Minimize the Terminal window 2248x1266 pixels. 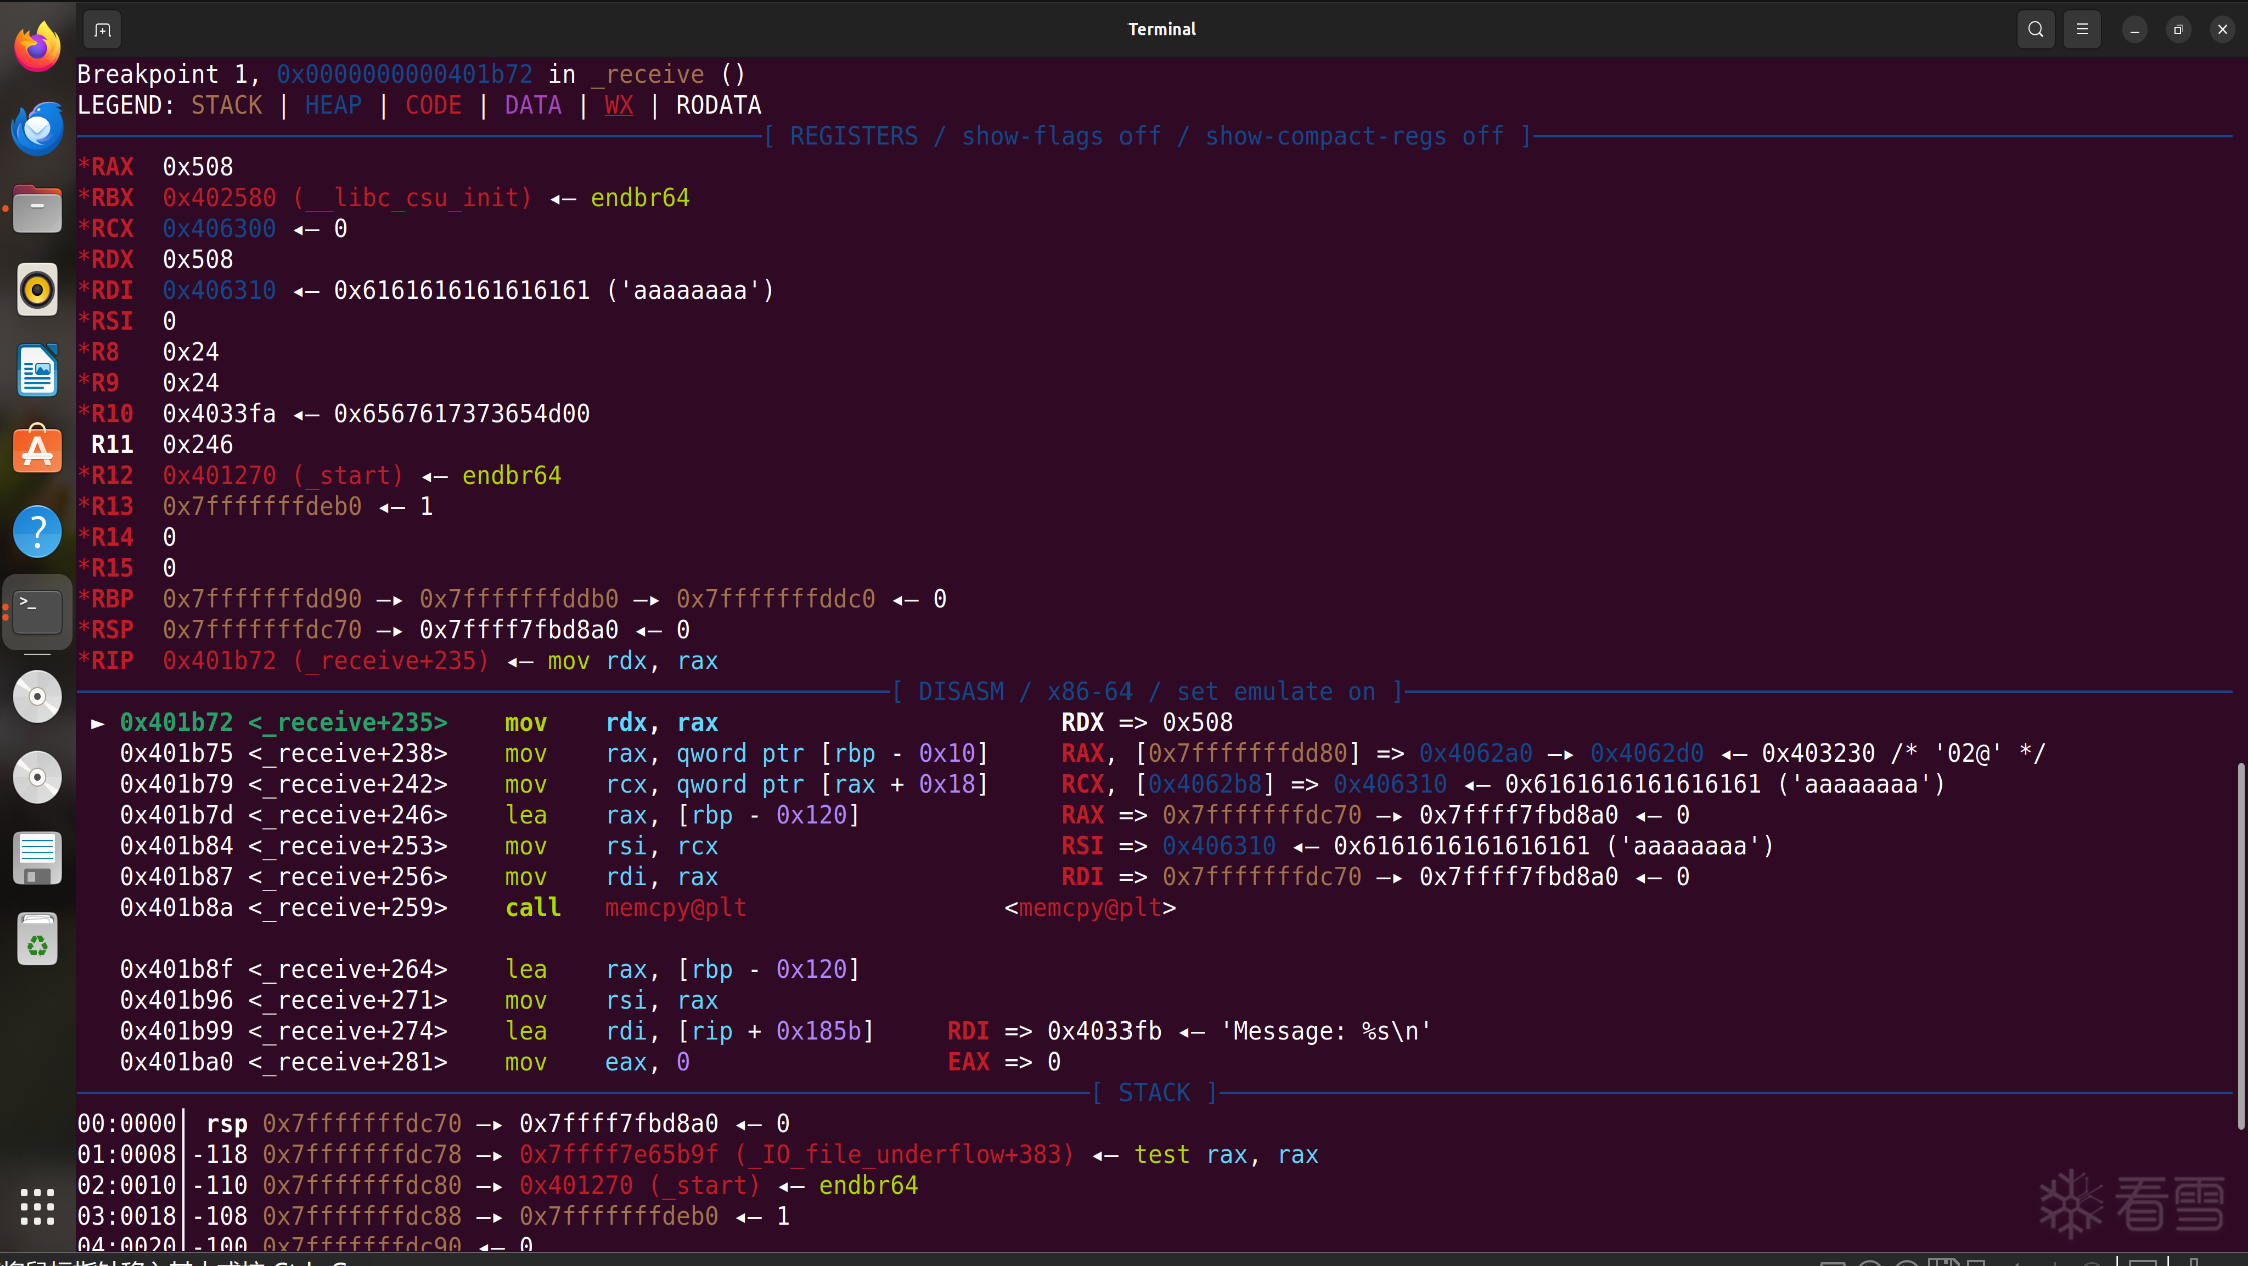click(2134, 29)
